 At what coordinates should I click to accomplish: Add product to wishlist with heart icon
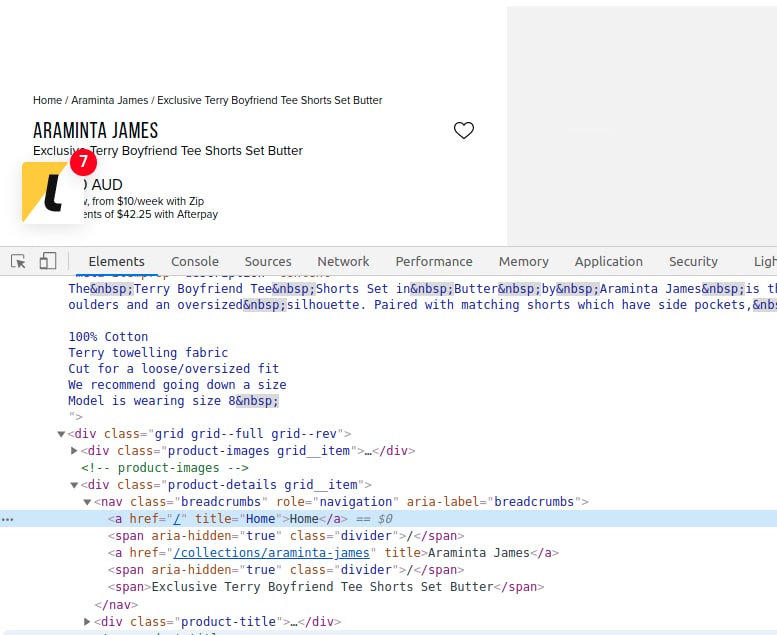coord(464,130)
